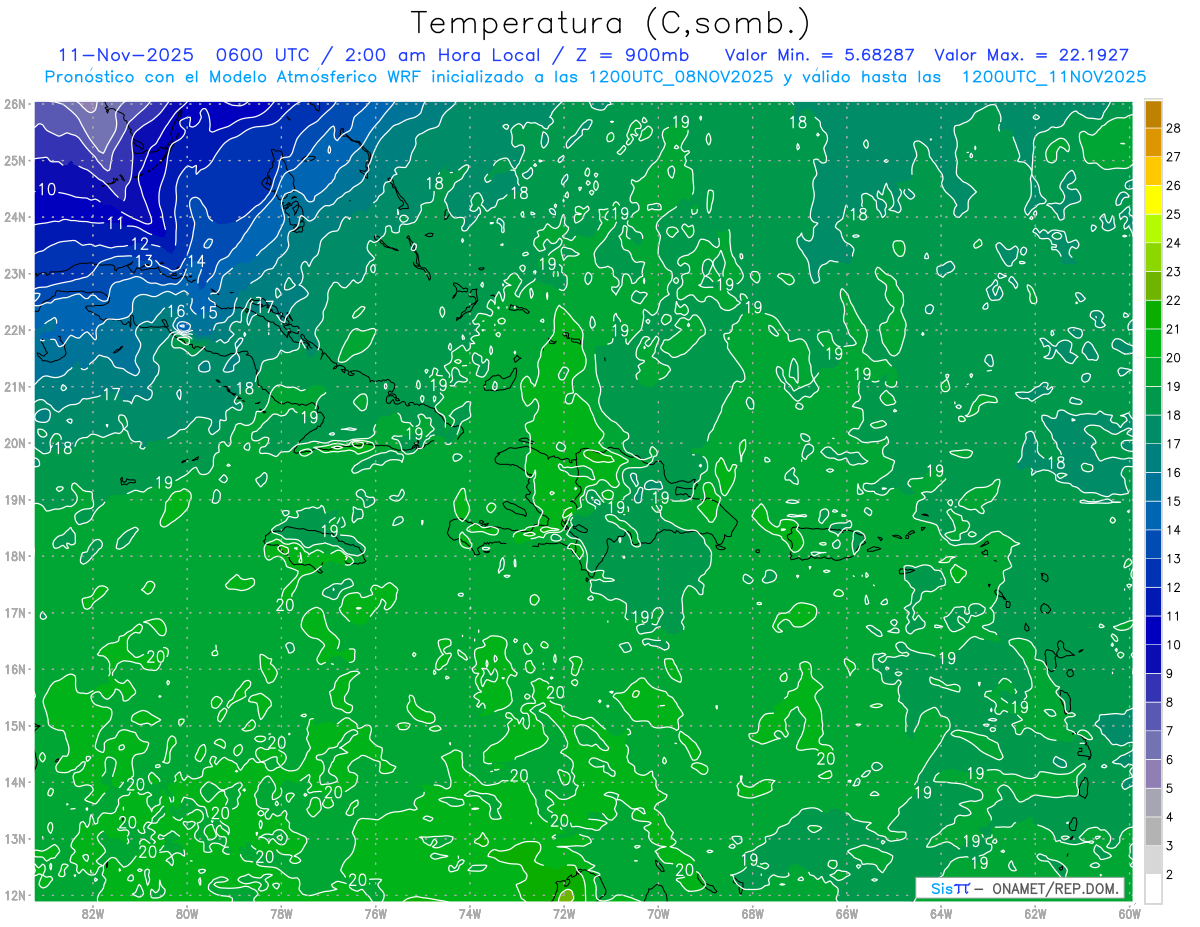1200x927 pixels.
Task: Click longitude axis label "64W"
Action: (x=941, y=912)
